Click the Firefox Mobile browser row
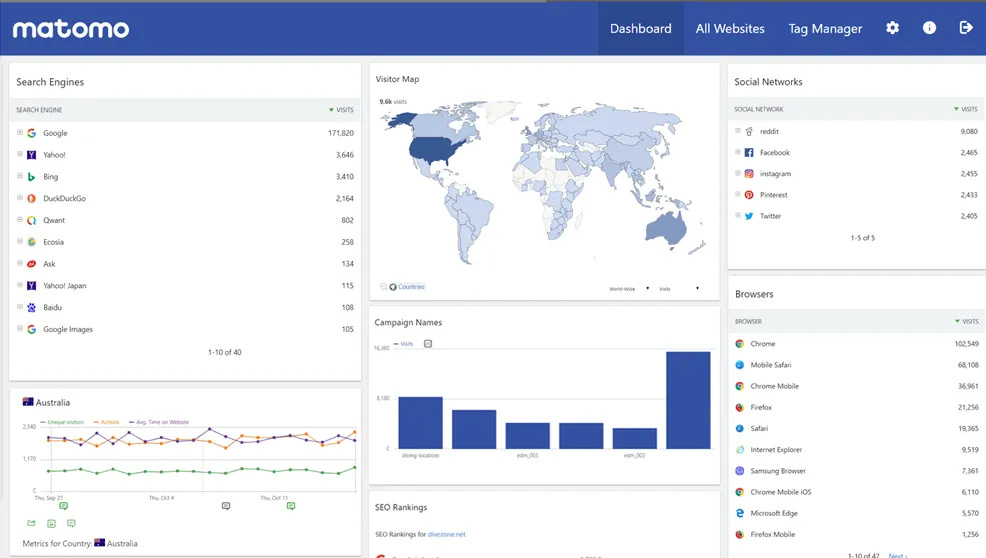Screen dimensions: 986x558 point(856,535)
